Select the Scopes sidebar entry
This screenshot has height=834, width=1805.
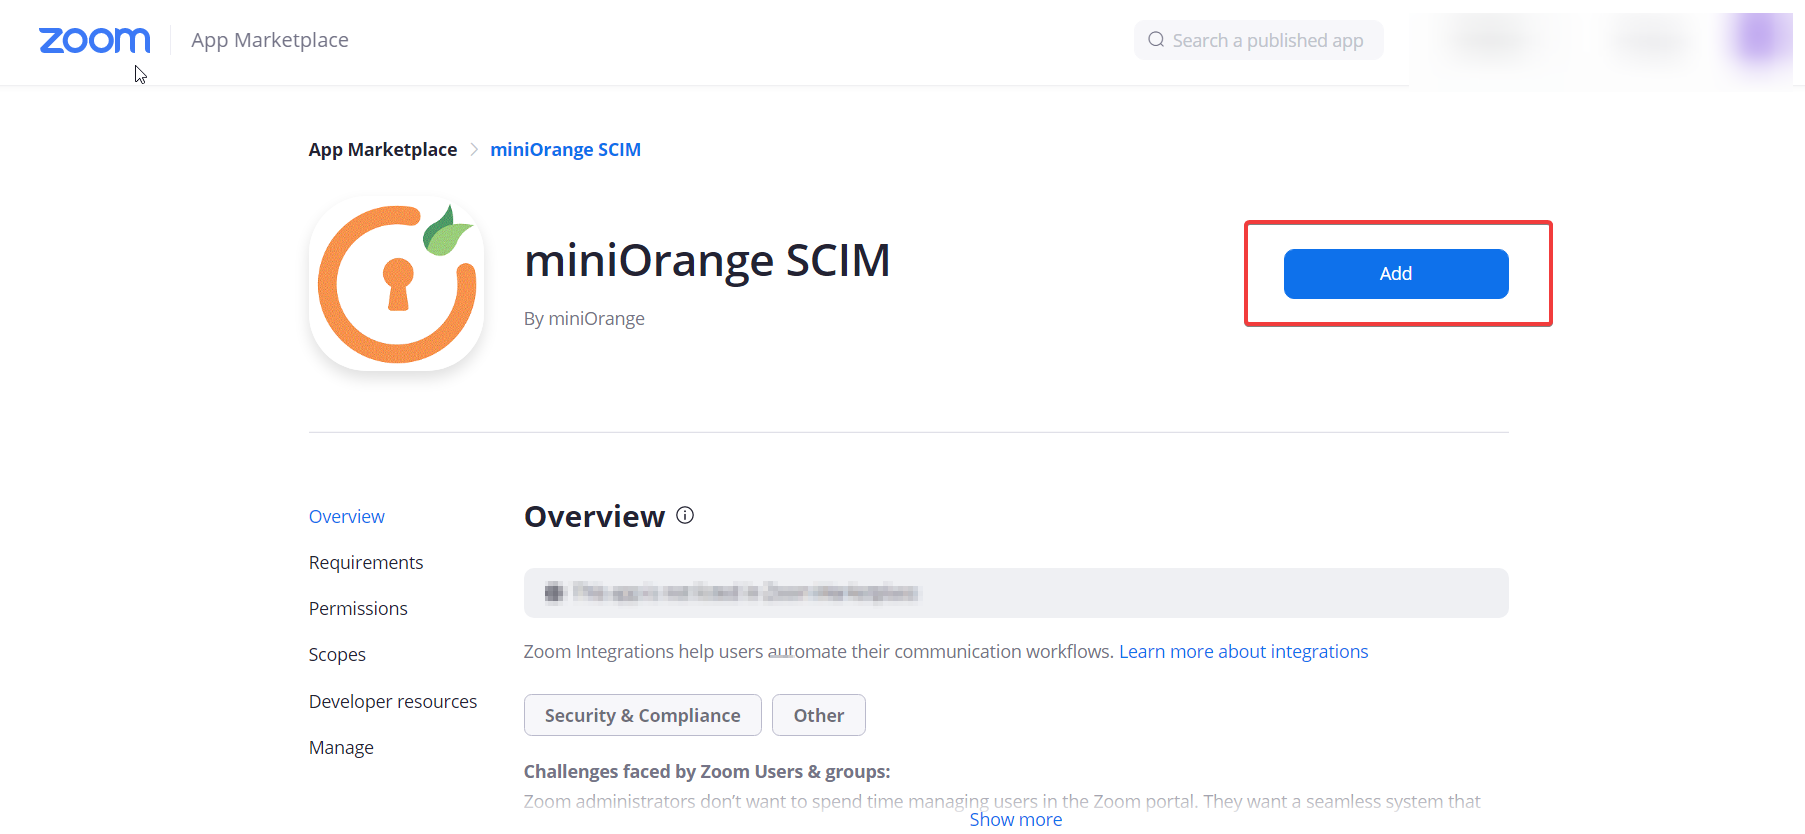[x=337, y=654]
